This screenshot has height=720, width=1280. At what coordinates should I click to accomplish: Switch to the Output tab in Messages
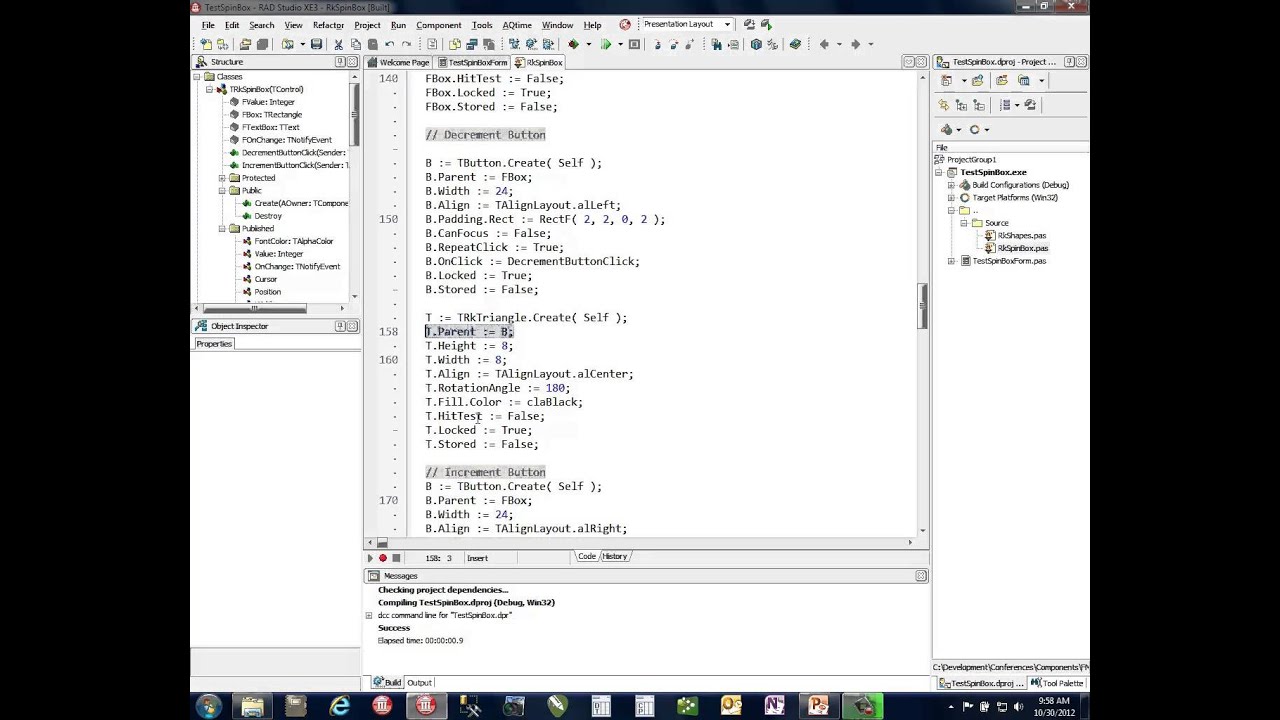tap(419, 683)
